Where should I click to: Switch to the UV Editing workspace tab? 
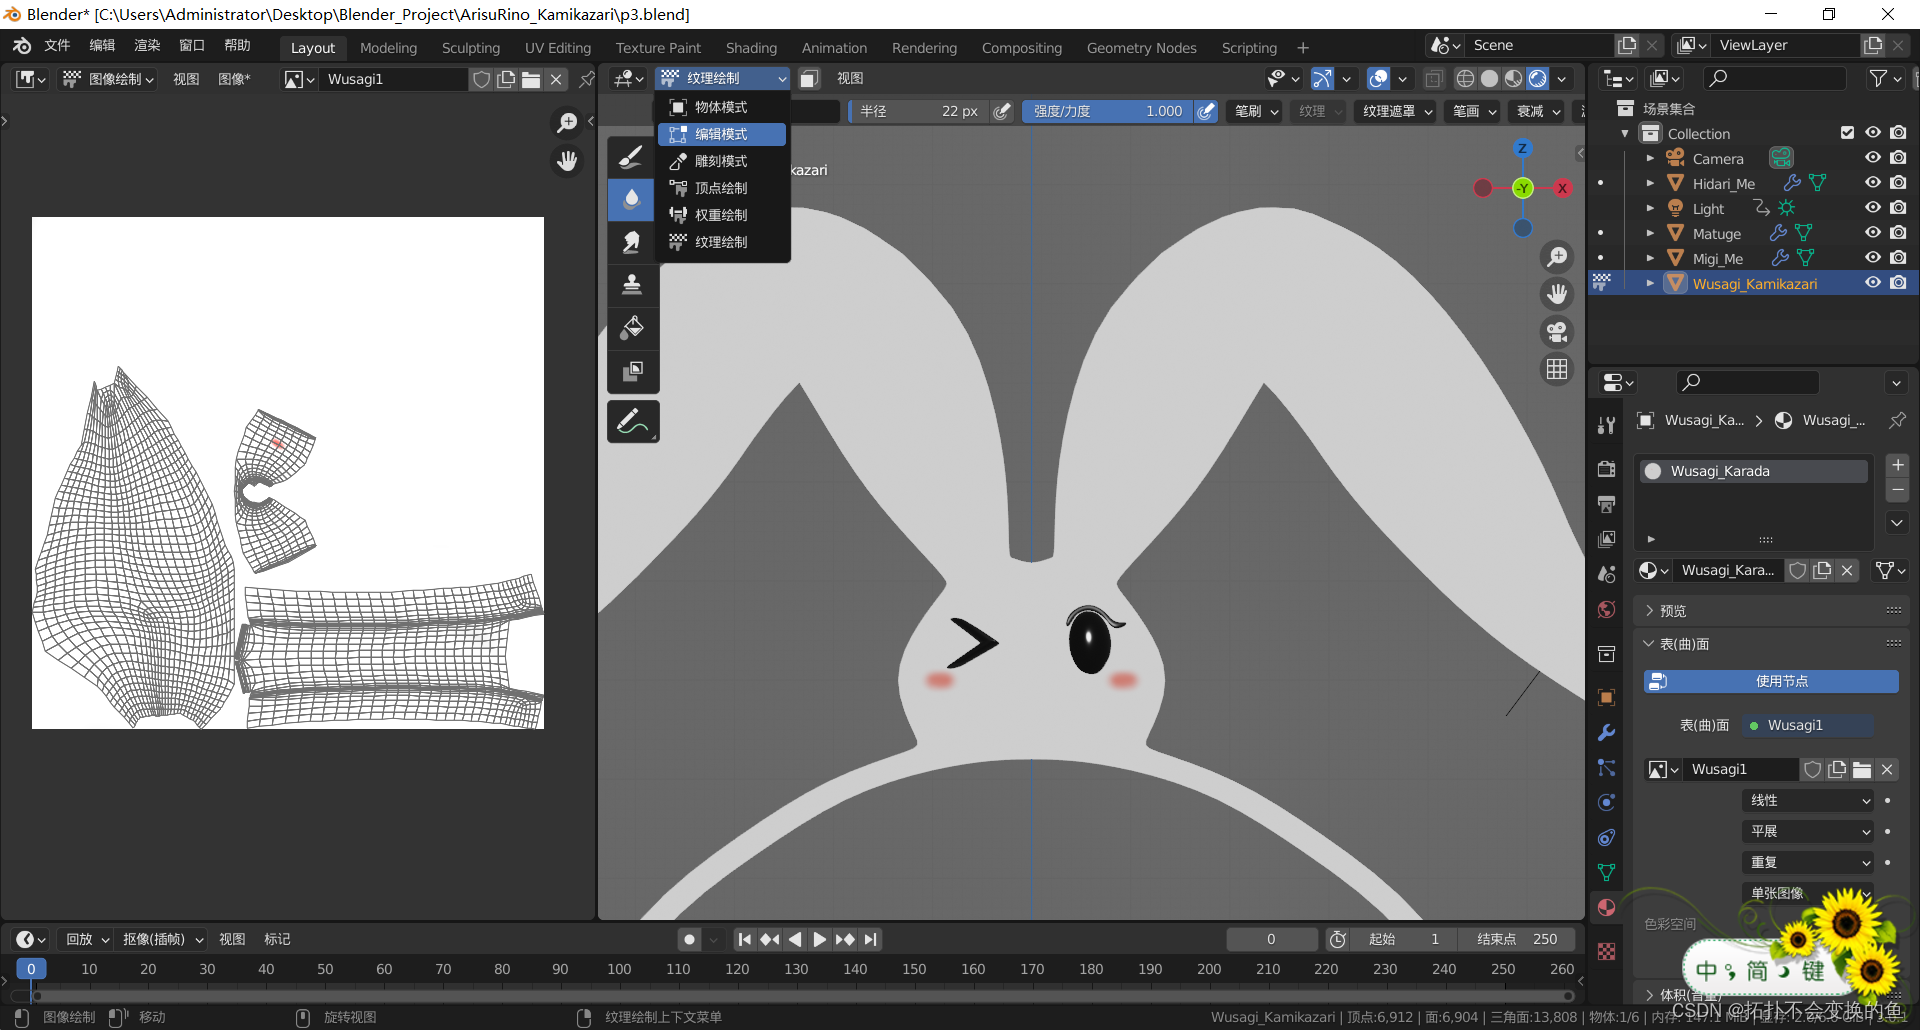(x=557, y=48)
